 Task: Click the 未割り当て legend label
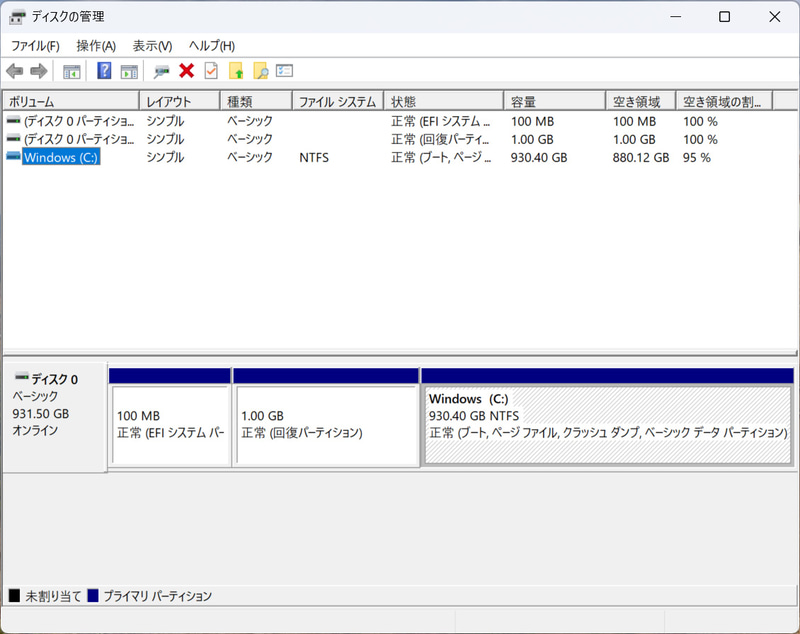[53, 596]
